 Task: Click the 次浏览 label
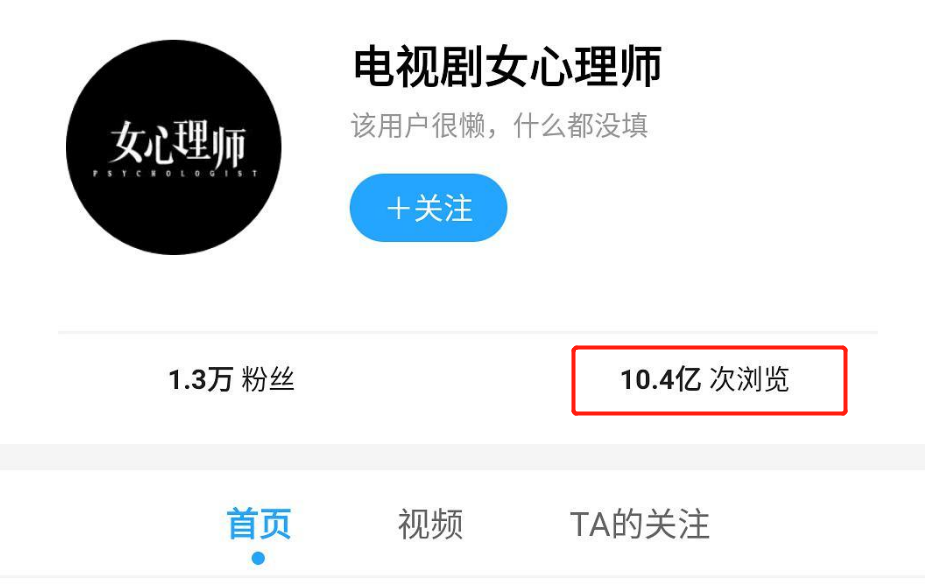749,379
